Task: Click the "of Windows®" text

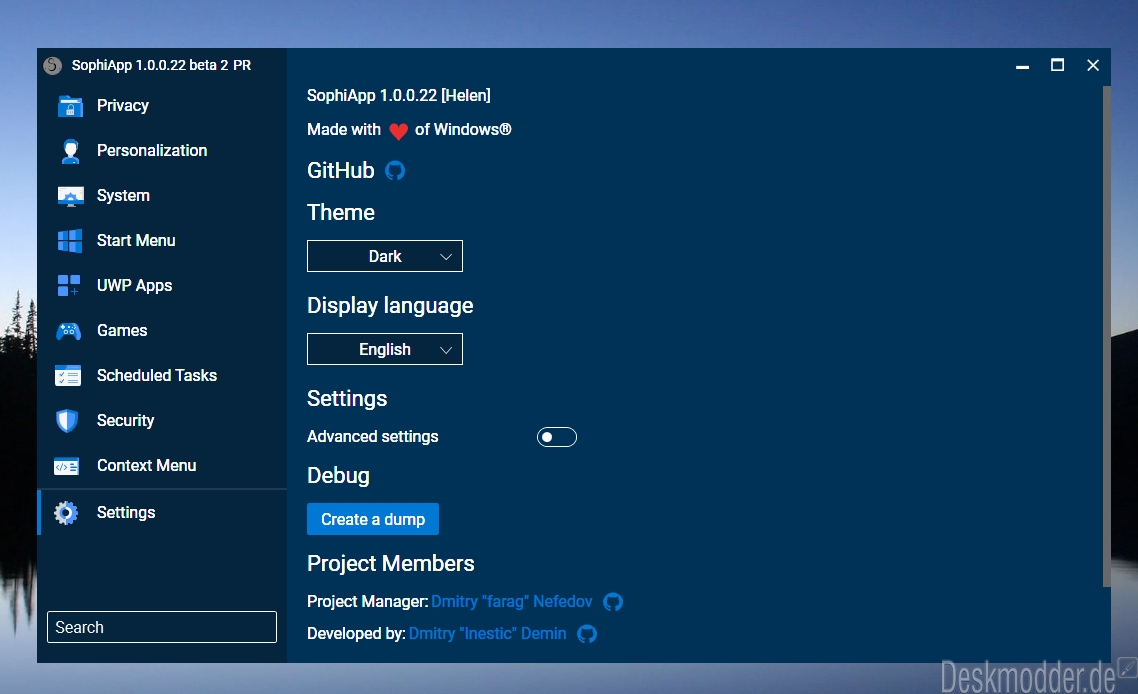Action: (x=463, y=130)
